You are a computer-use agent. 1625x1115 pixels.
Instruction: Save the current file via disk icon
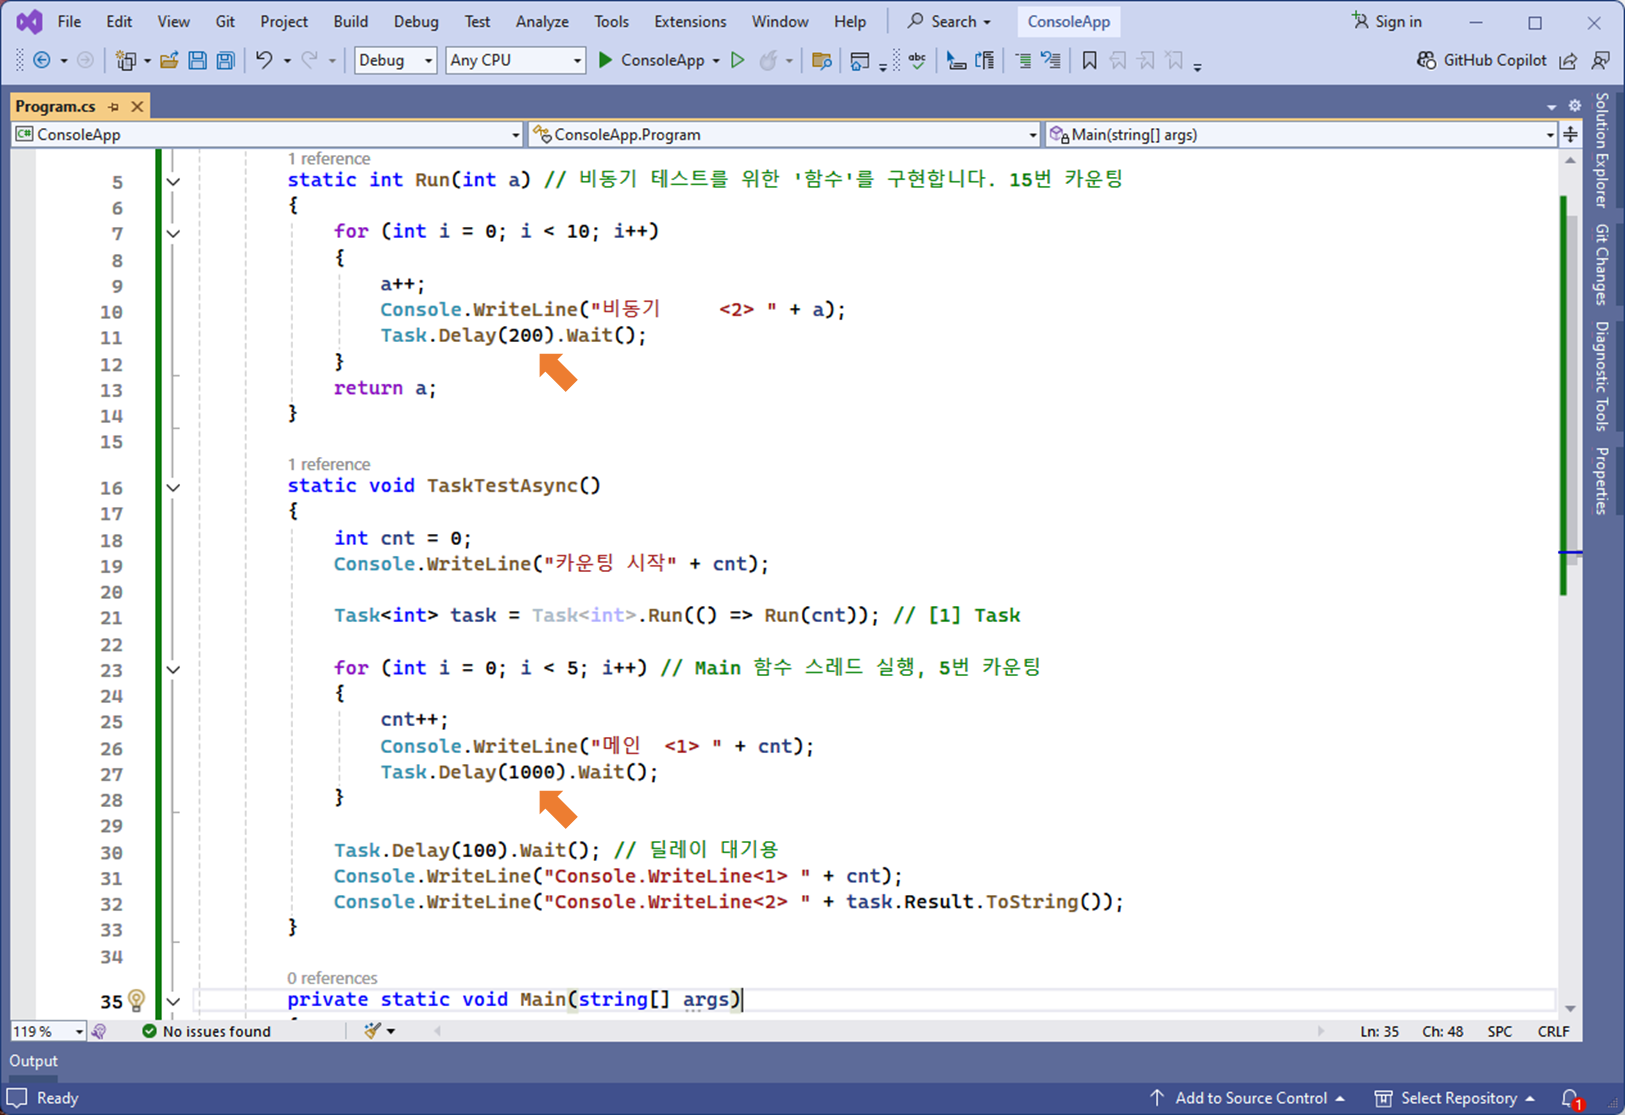(197, 61)
